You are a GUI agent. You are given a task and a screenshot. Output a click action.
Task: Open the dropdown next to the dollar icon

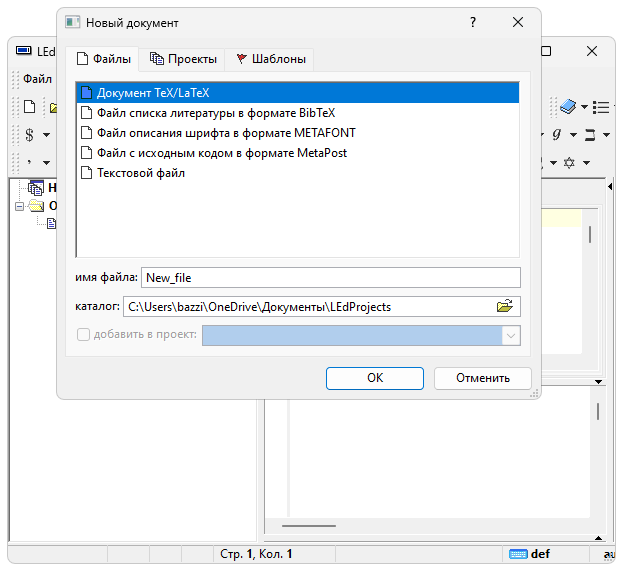pyautogui.click(x=46, y=135)
